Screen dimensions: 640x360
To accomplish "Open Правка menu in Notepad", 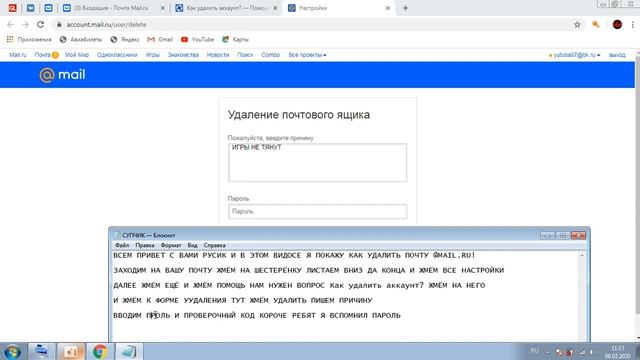I will tap(144, 245).
